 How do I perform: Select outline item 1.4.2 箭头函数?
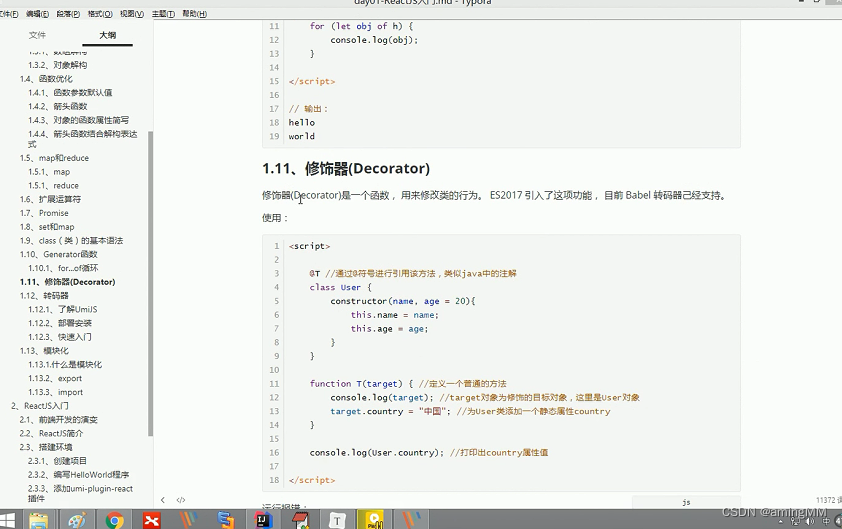point(57,106)
